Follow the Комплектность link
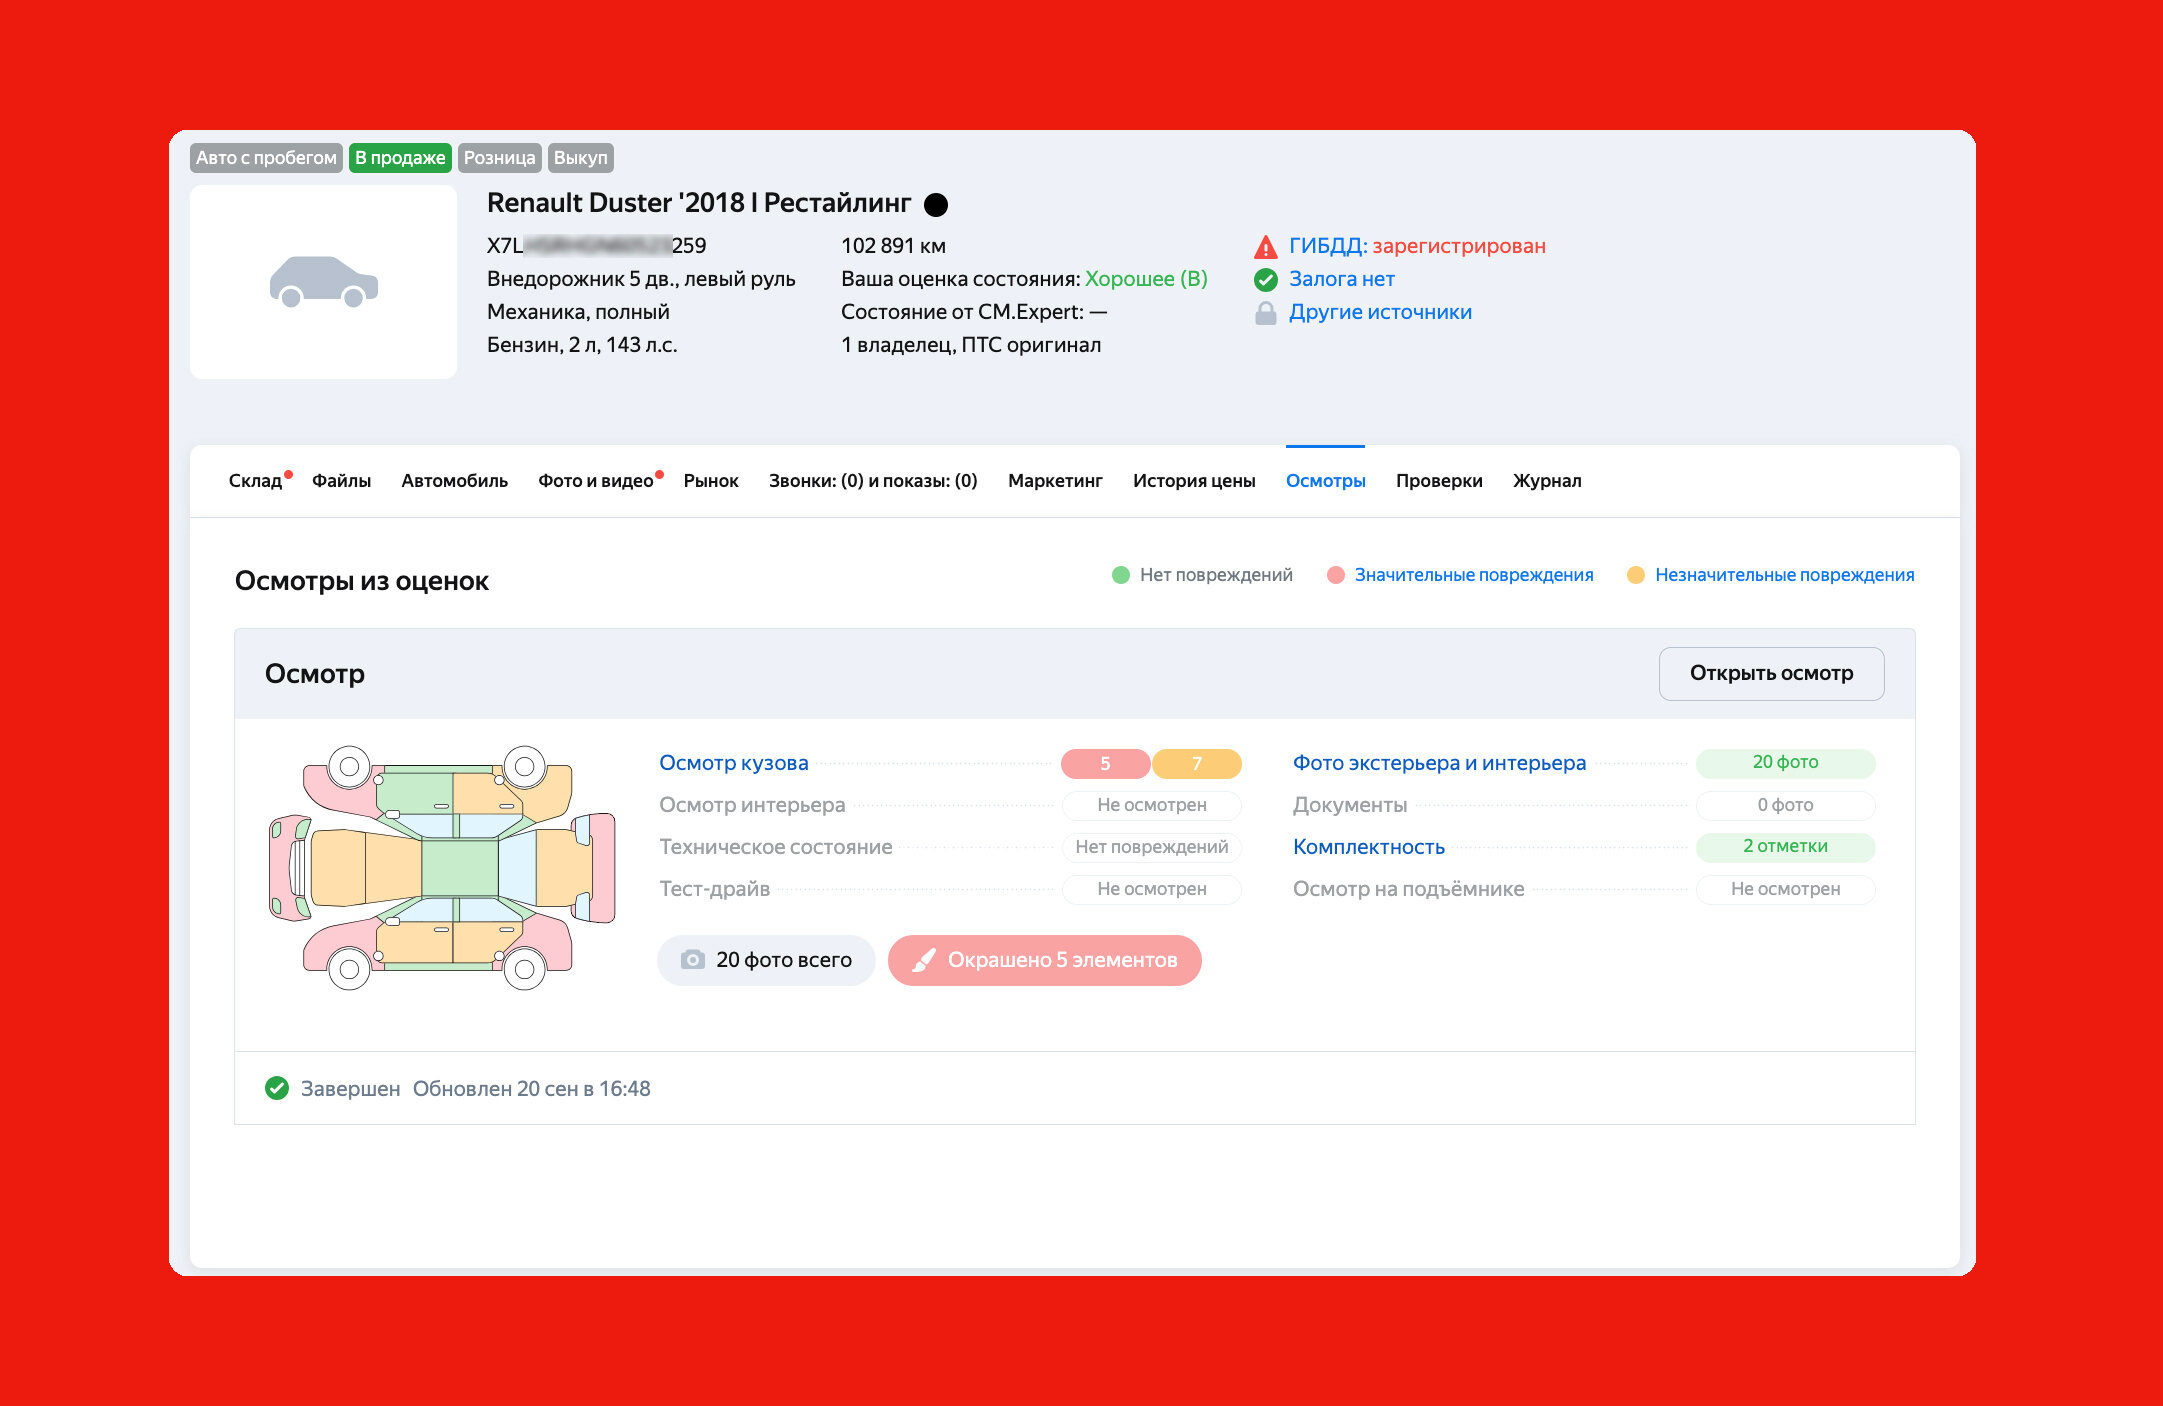Screen dimensions: 2163x1406 coord(1368,847)
